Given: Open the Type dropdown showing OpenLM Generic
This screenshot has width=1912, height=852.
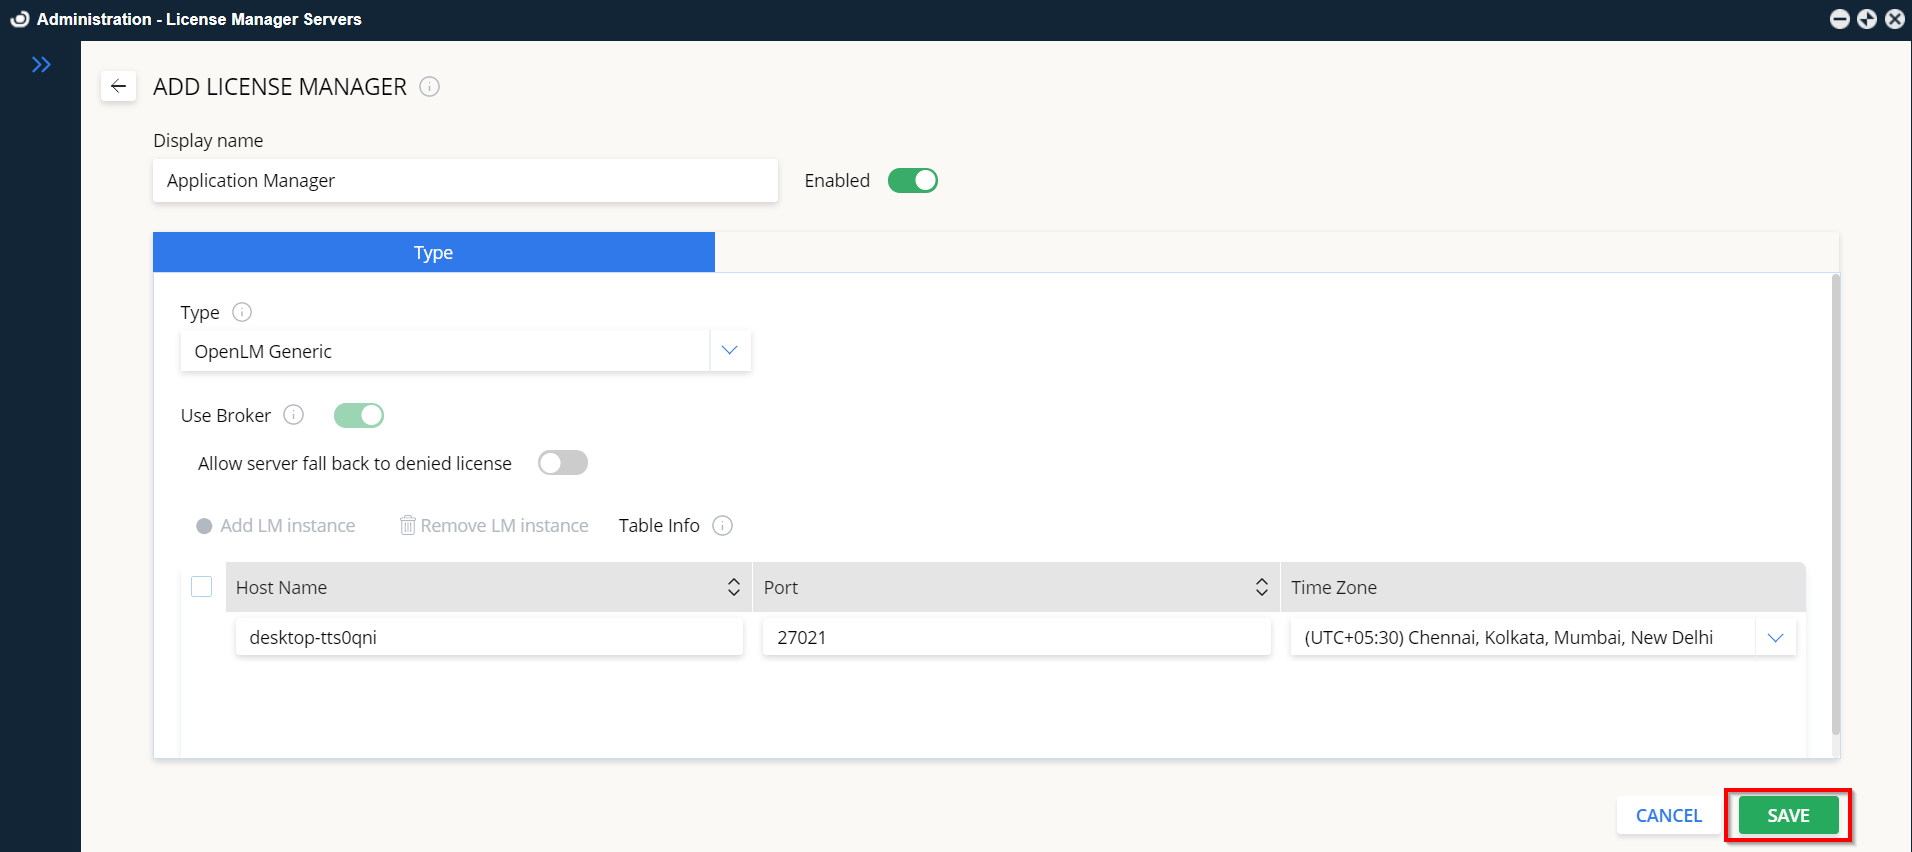Looking at the screenshot, I should tap(729, 351).
